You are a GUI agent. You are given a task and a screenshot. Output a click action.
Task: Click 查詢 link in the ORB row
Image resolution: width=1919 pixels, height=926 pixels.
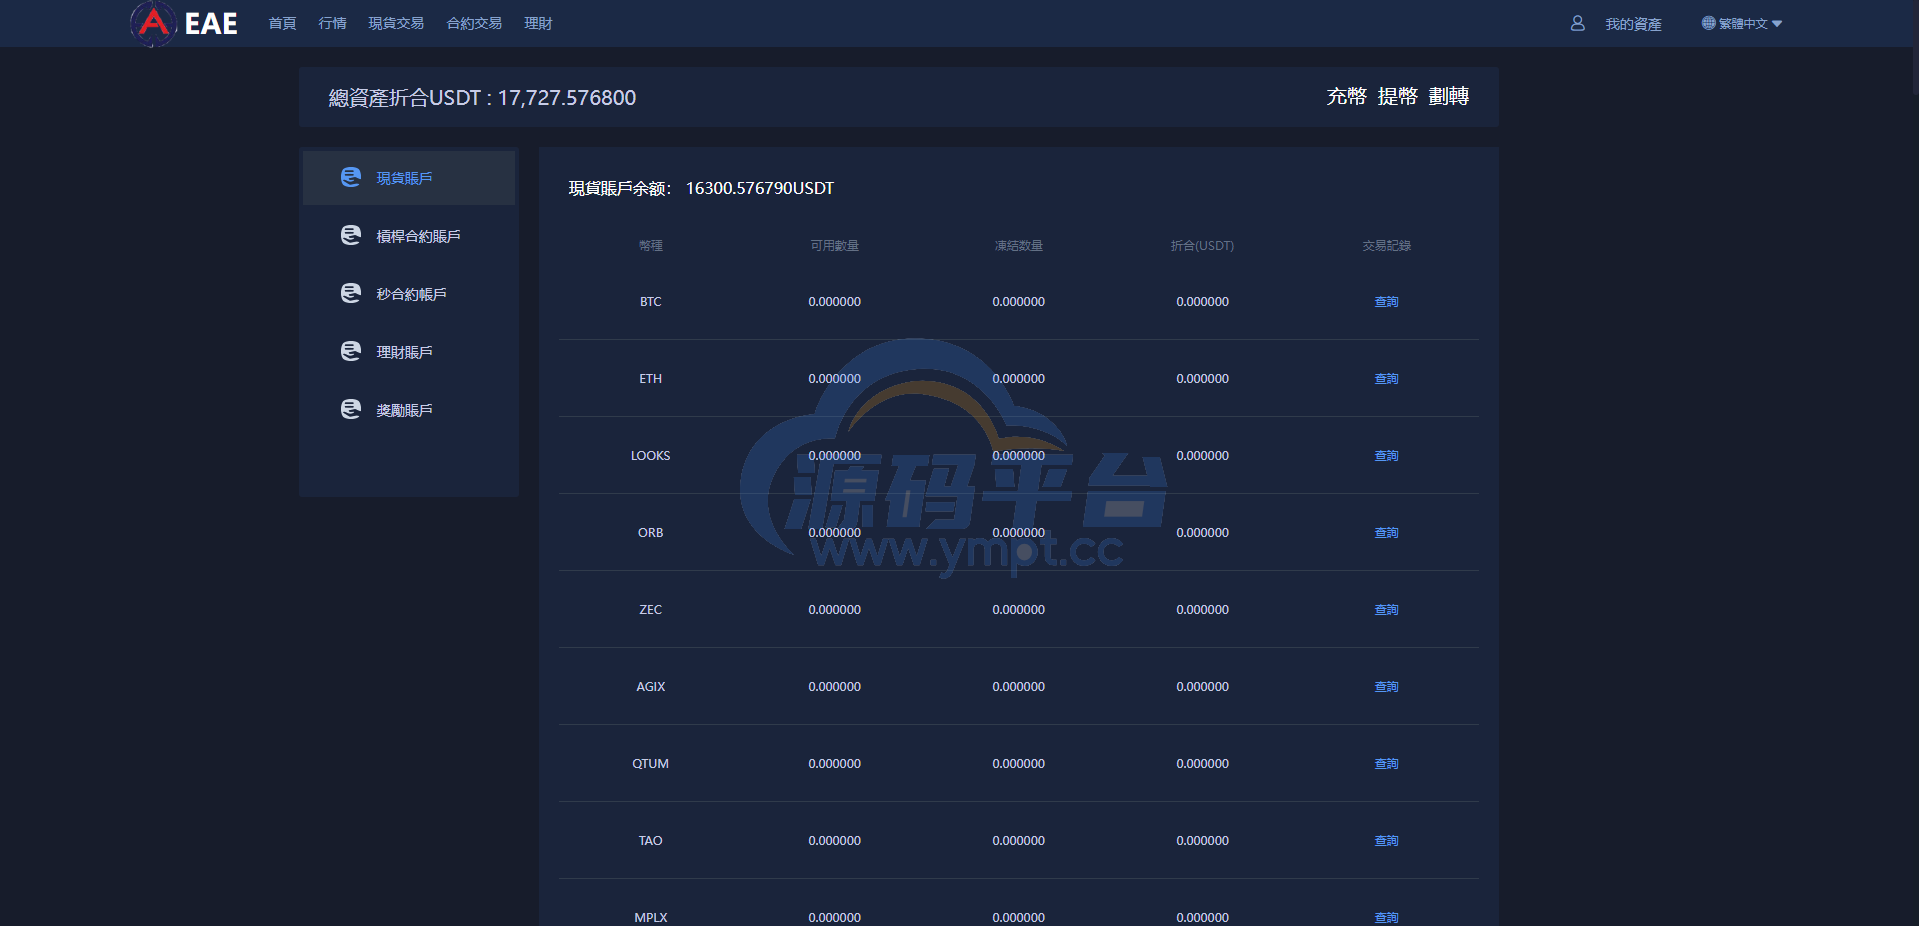point(1386,533)
